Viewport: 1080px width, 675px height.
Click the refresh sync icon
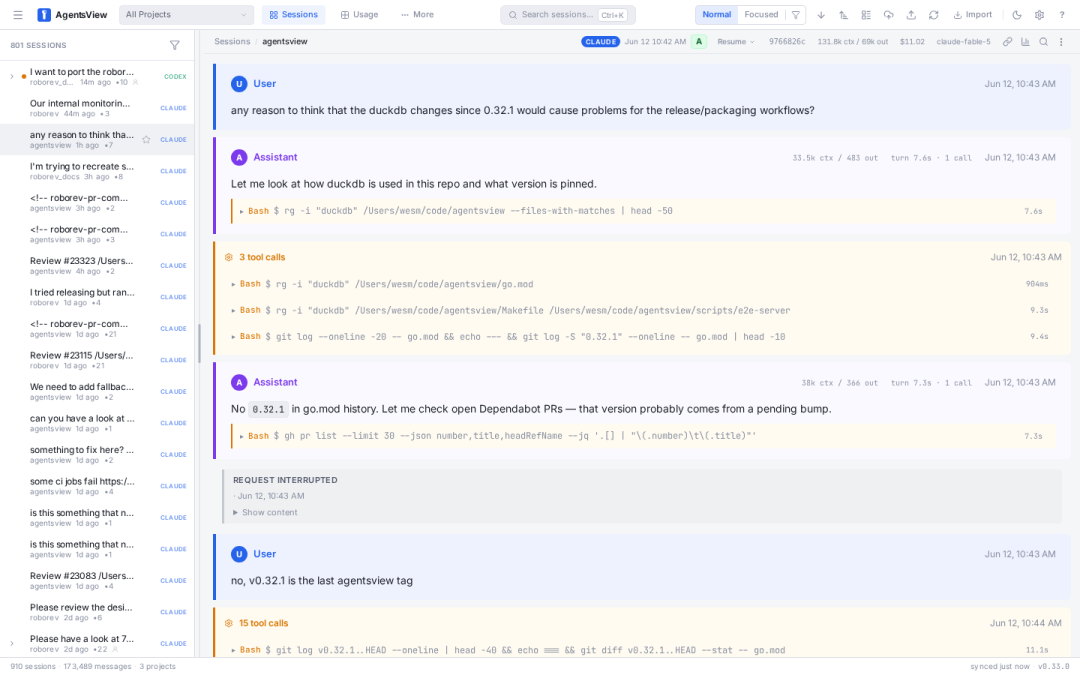point(933,14)
